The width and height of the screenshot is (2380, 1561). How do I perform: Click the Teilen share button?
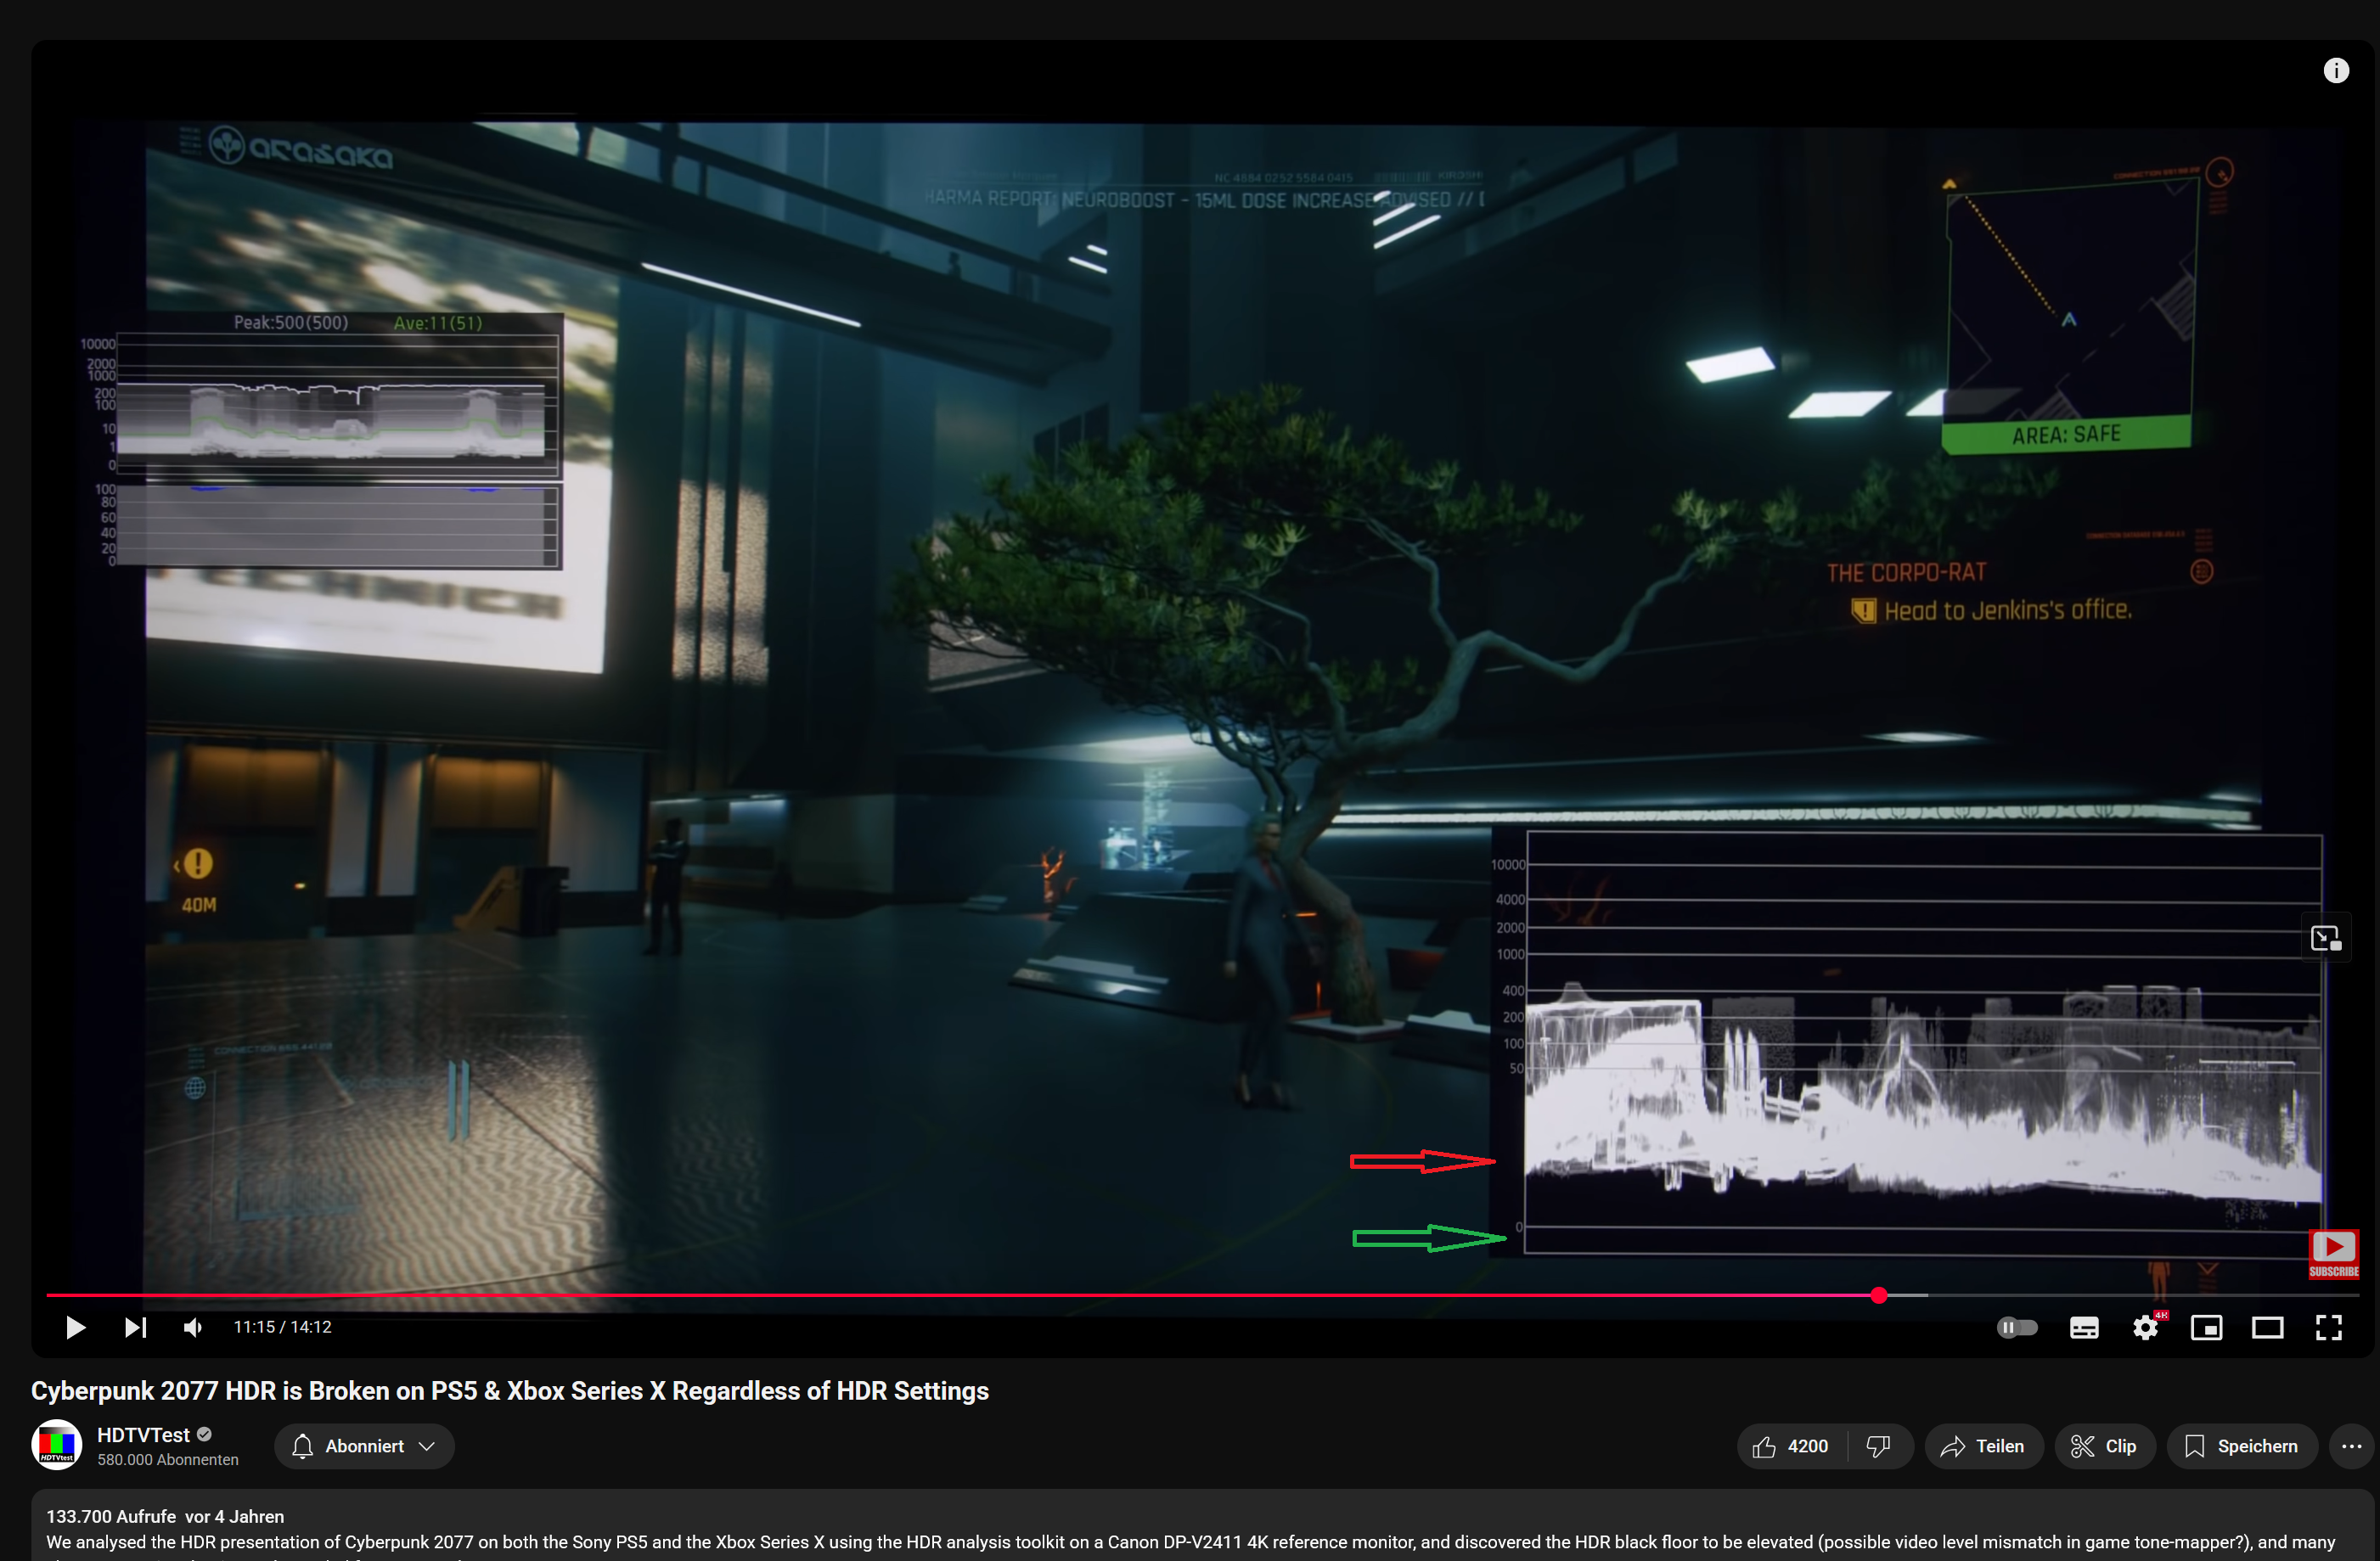coord(1982,1446)
